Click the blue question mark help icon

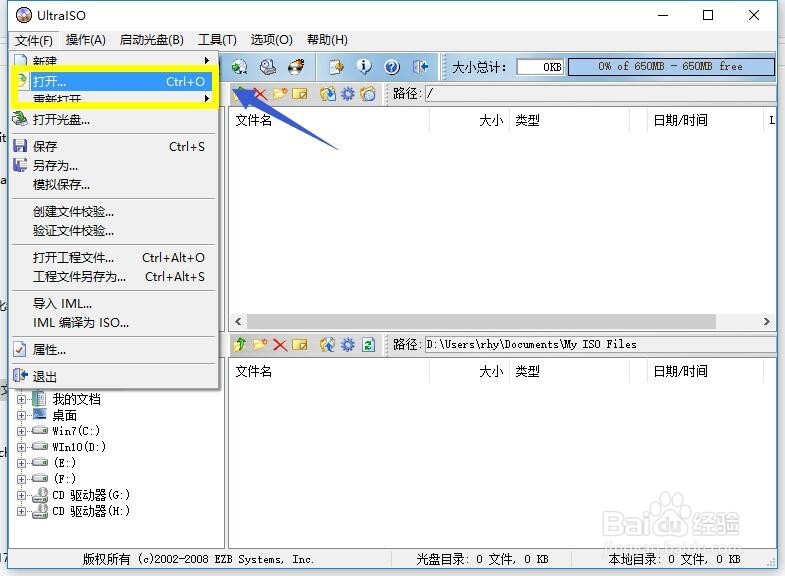(392, 67)
